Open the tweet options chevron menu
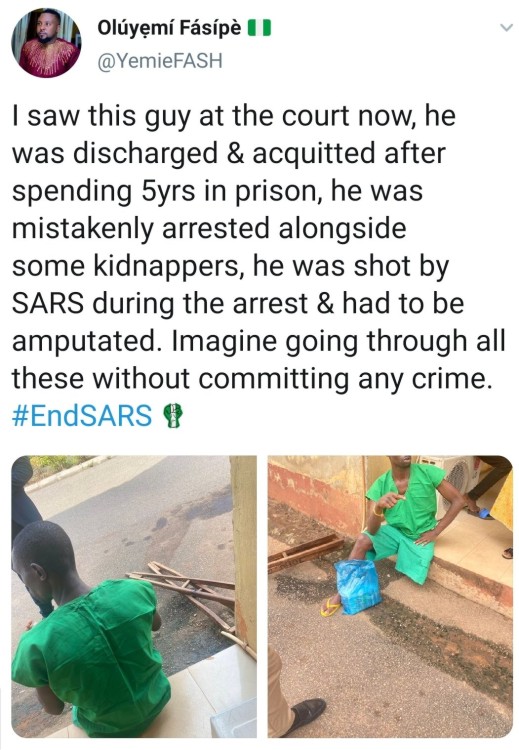The height and width of the screenshot is (750, 519). [x=506, y=28]
